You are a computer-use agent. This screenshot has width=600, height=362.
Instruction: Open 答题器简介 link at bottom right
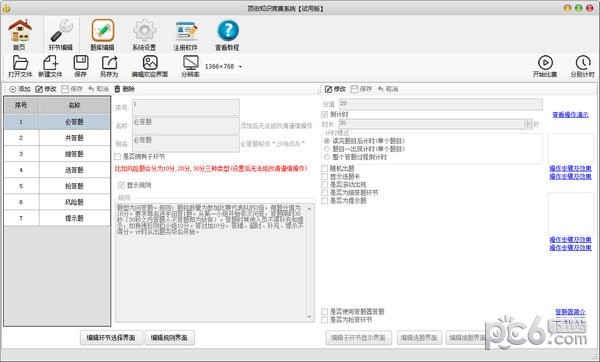click(570, 312)
